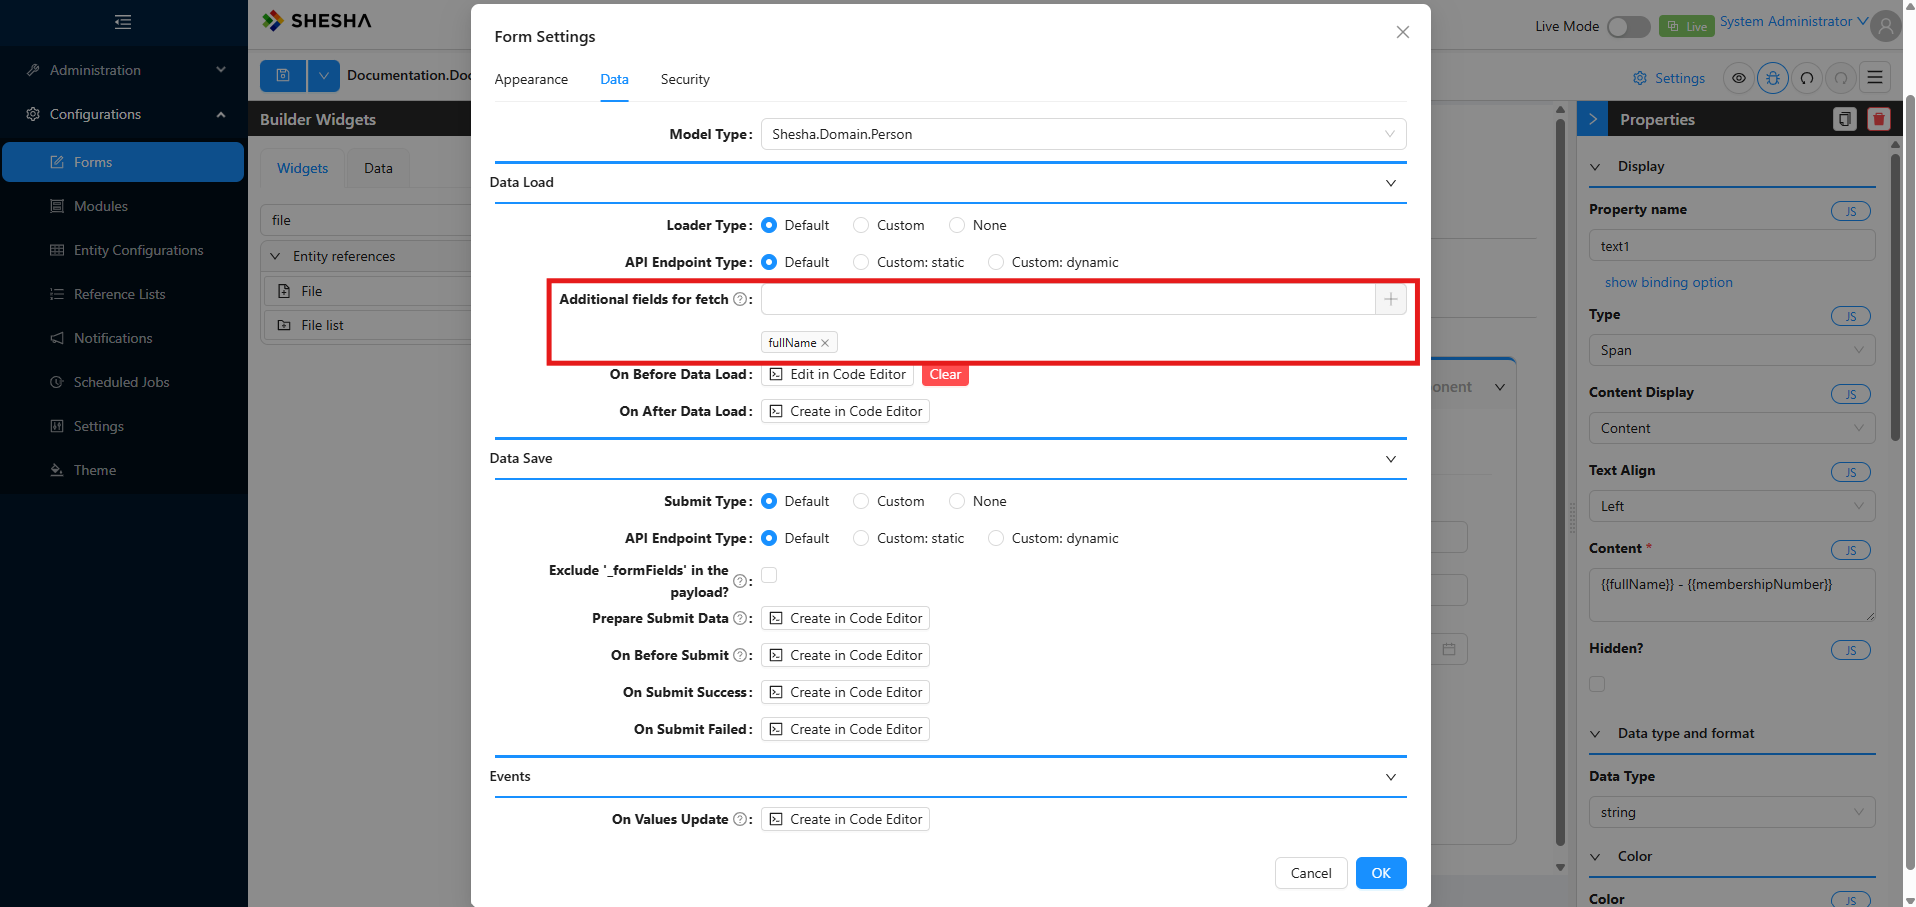Click the red delete trash icon
1916x907 pixels.
[x=1879, y=119]
